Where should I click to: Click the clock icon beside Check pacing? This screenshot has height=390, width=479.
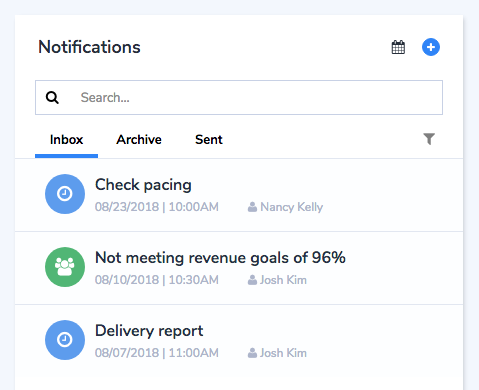tap(65, 194)
